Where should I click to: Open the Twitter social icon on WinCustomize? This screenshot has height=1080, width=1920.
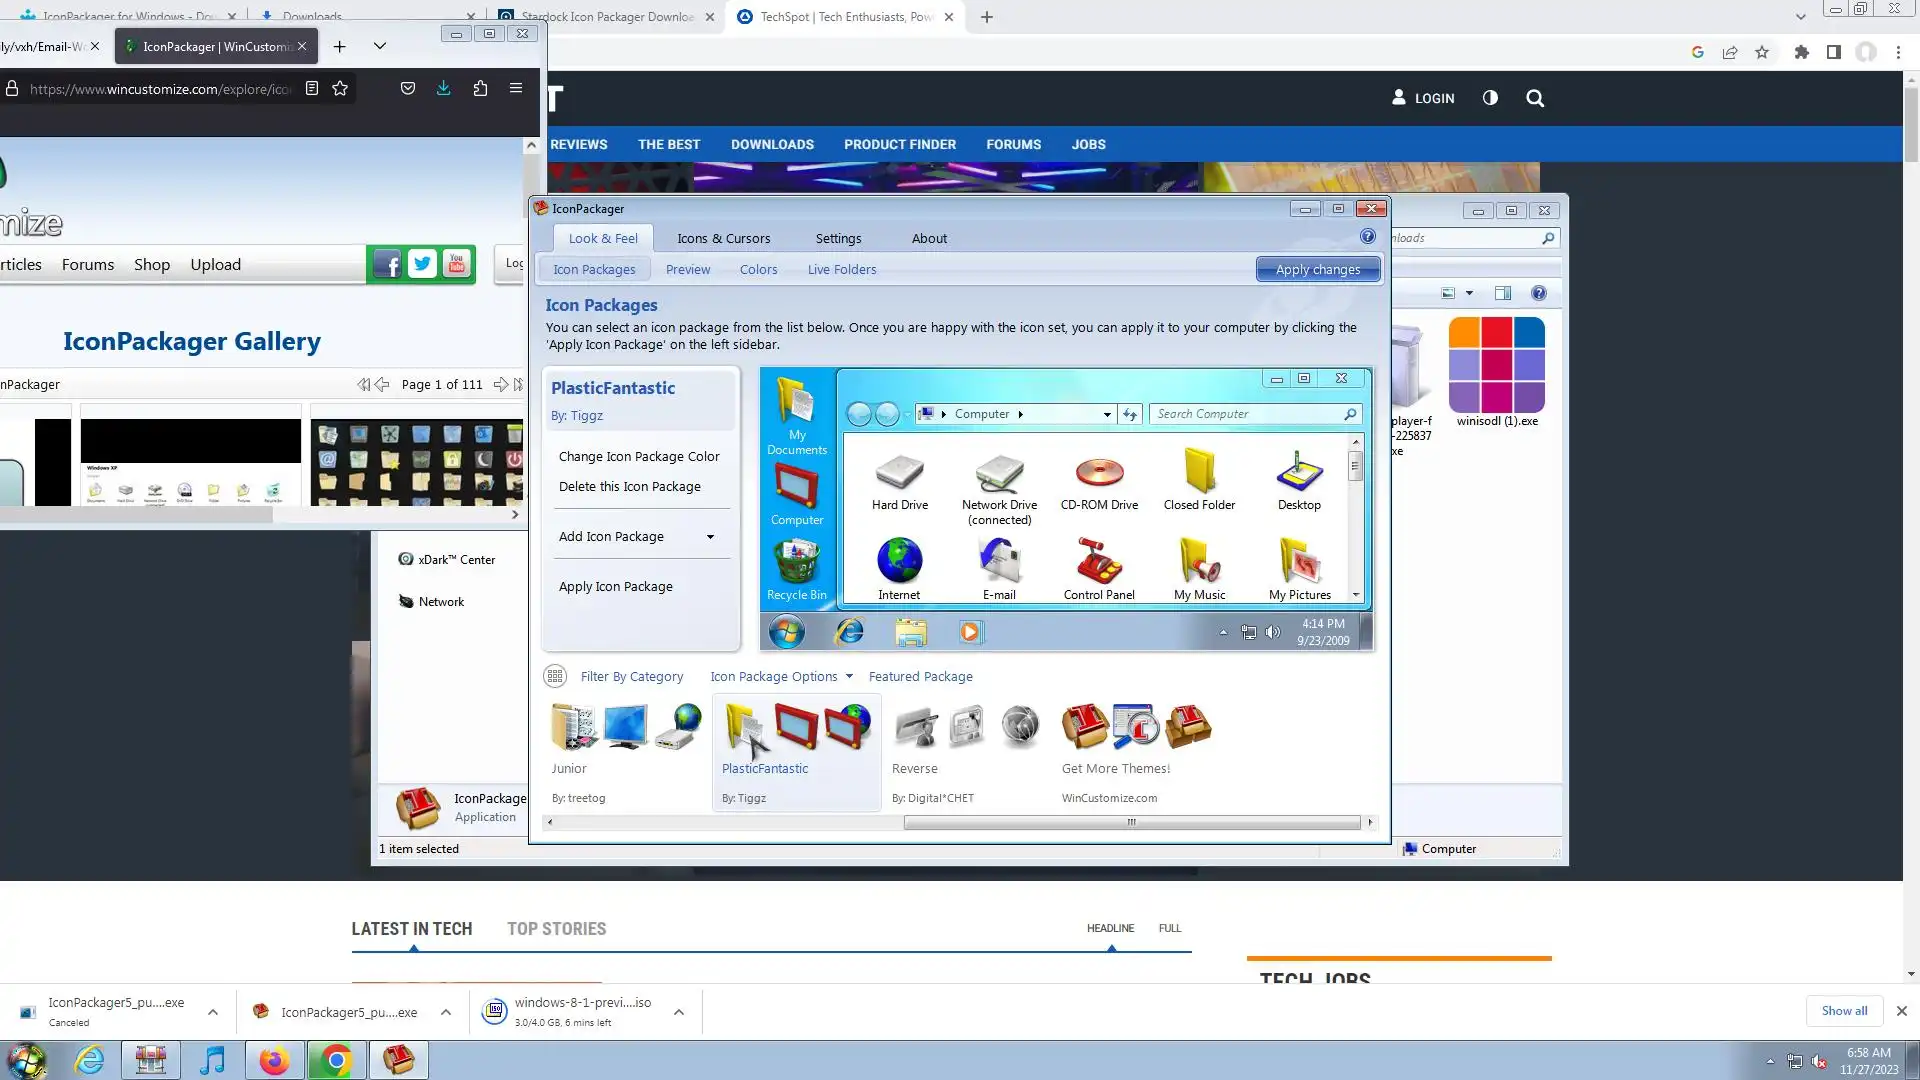point(422,264)
